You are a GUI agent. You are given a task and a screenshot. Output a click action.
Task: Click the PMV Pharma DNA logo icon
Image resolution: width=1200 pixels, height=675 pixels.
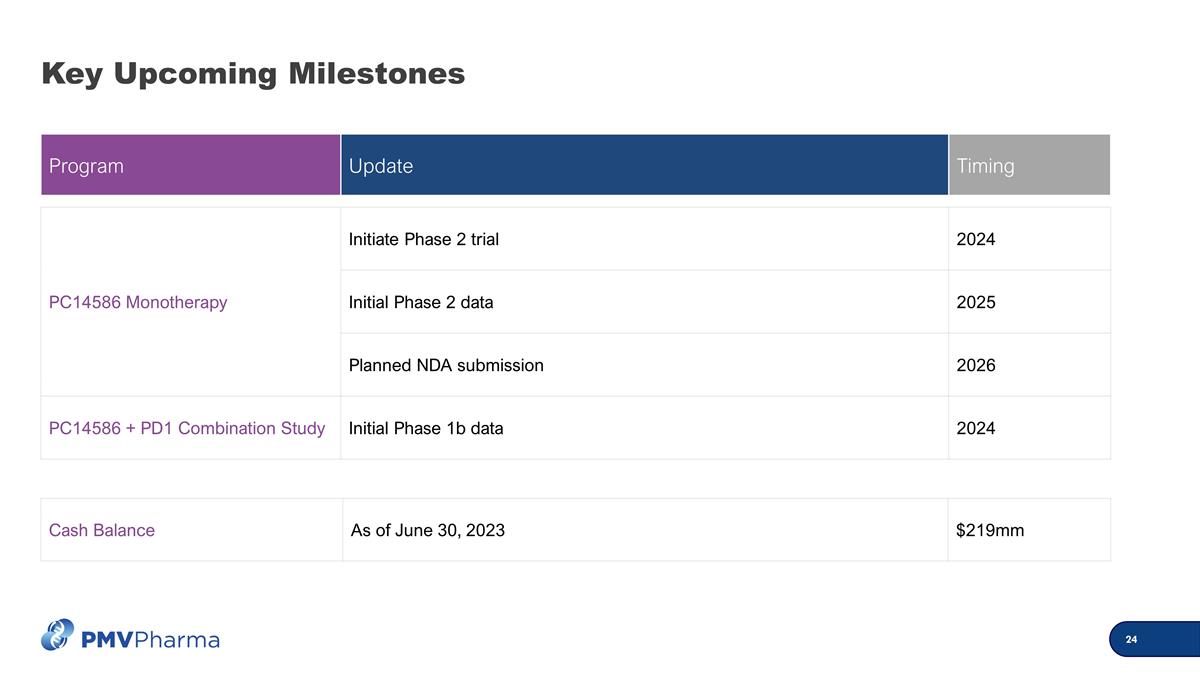tap(59, 634)
